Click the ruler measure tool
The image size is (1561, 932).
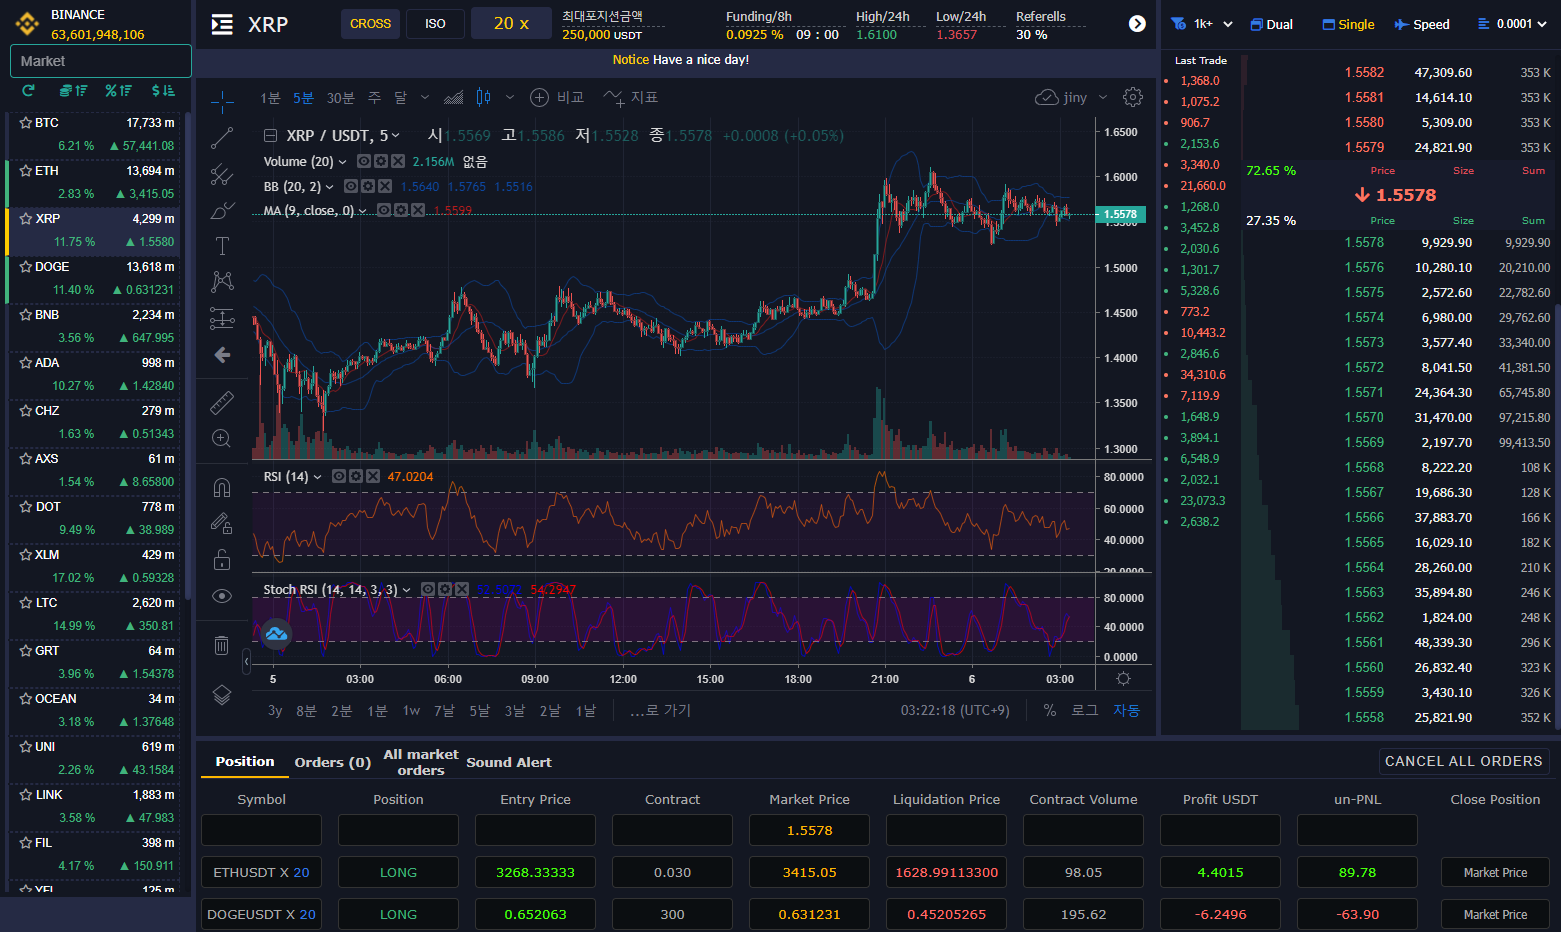coord(222,402)
